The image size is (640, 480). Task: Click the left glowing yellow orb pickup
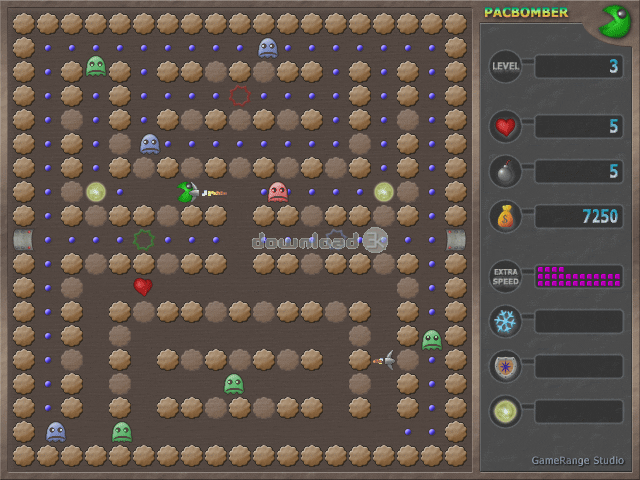(96, 192)
